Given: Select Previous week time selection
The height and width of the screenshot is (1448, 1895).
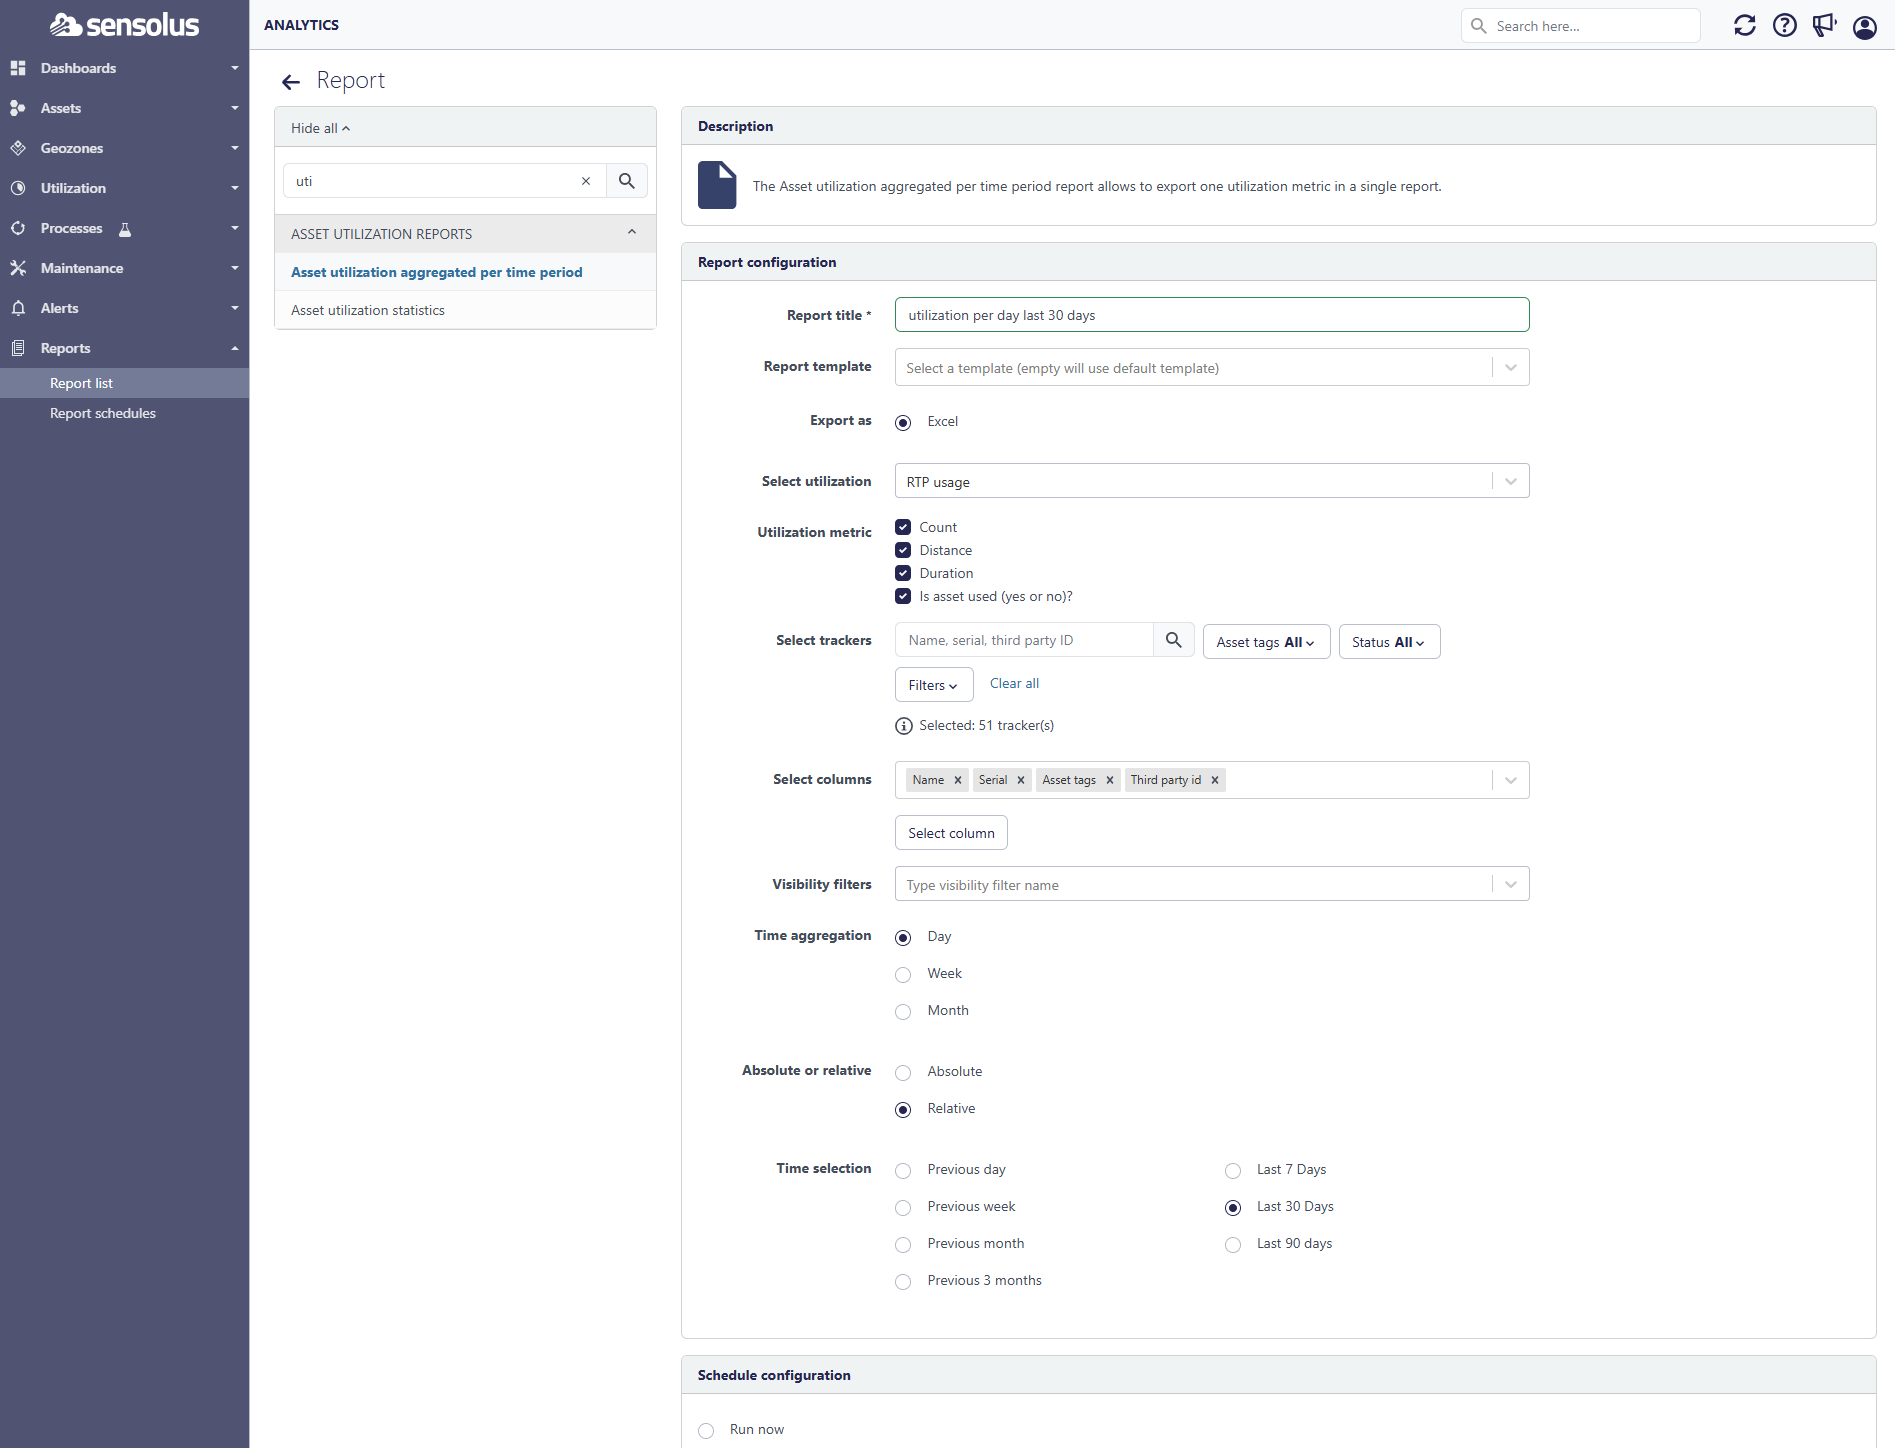Looking at the screenshot, I should point(903,1207).
